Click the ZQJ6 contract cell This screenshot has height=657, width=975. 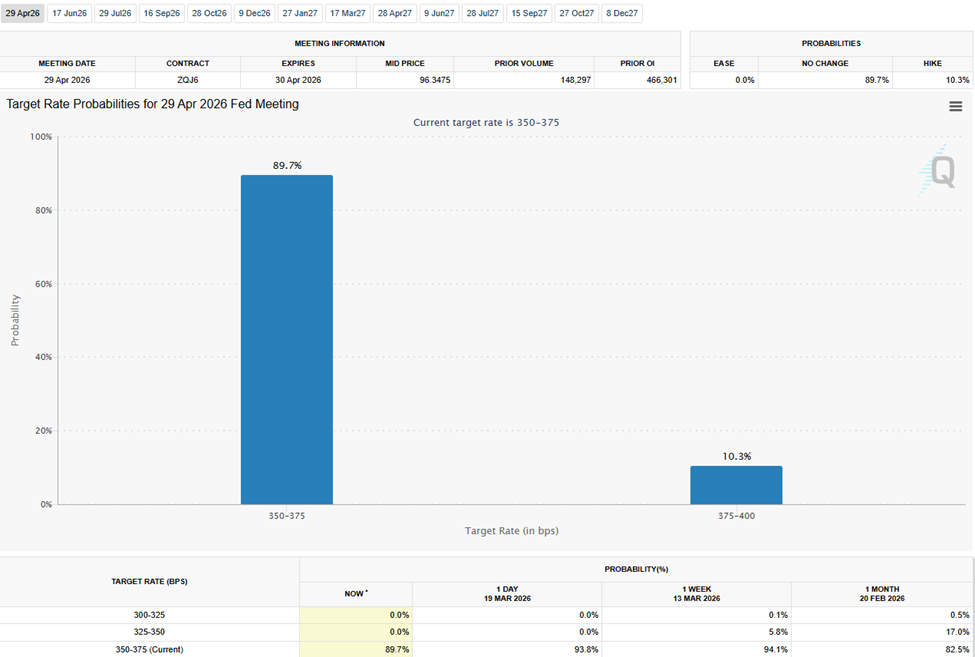click(x=188, y=80)
